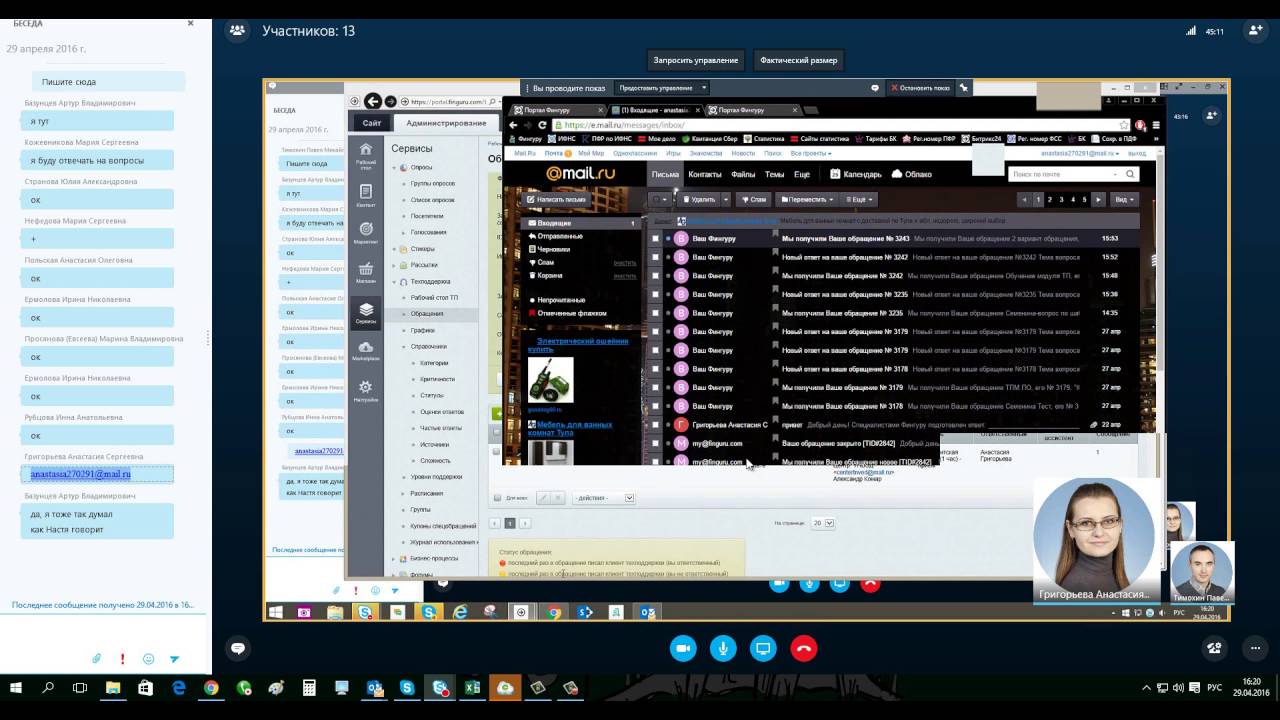Open the more options three-dots button
The width and height of the screenshot is (1280, 720).
tap(1254, 648)
